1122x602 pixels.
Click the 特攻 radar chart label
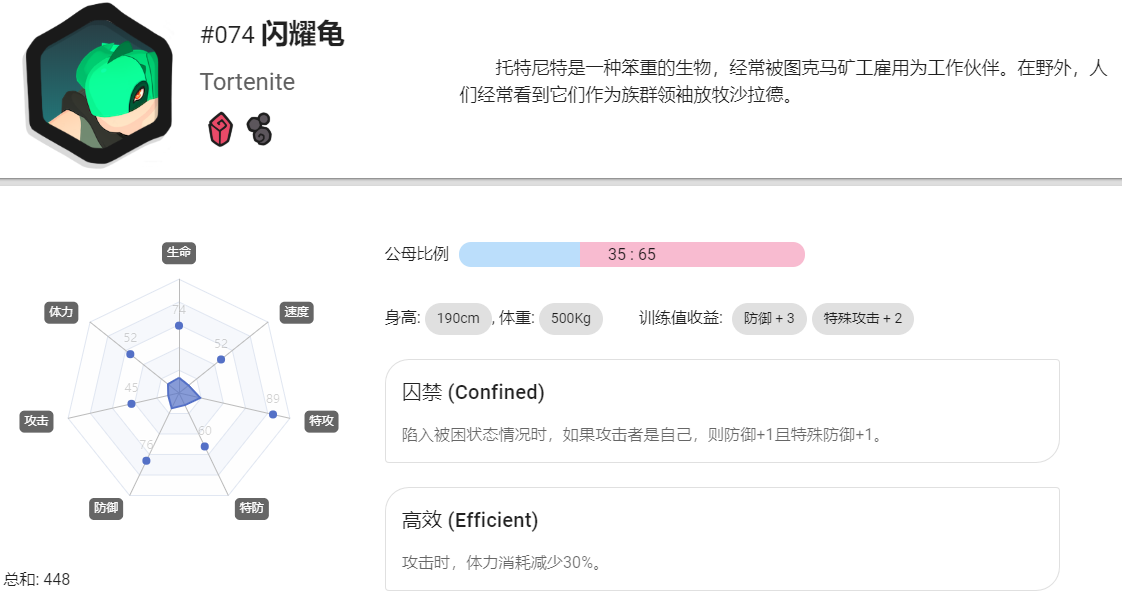point(321,421)
